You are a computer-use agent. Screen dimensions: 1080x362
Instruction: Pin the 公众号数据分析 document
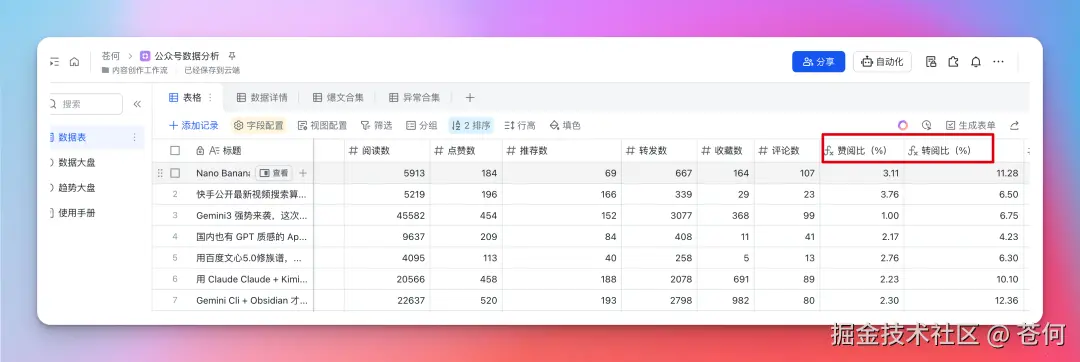[232, 56]
